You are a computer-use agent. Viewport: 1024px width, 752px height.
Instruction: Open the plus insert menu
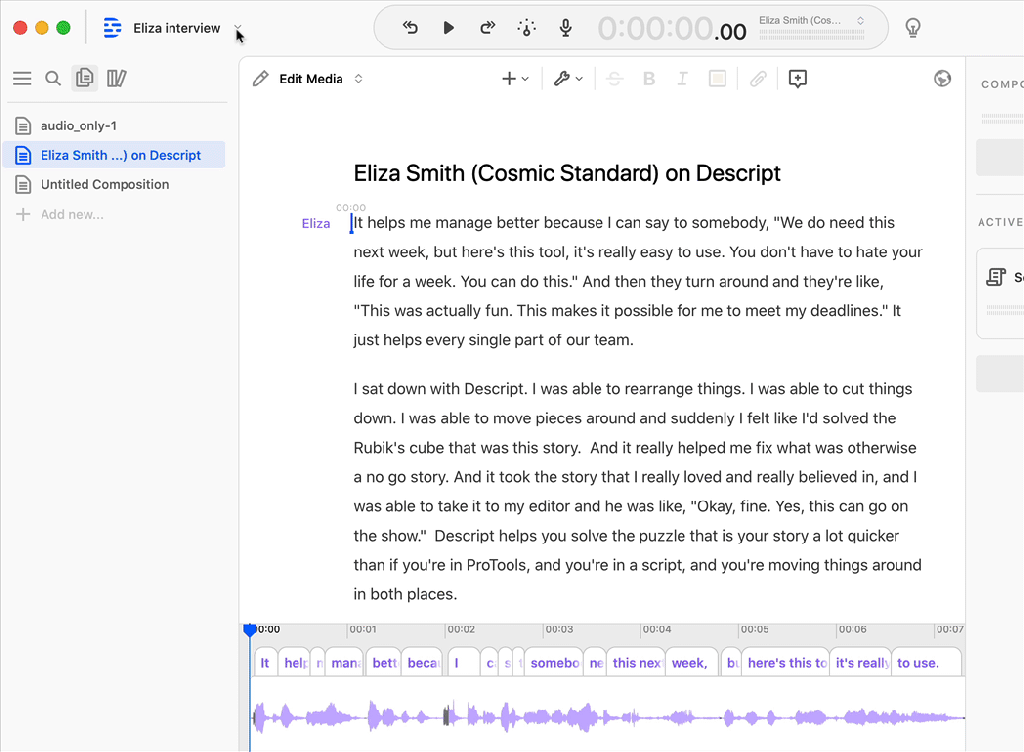tap(515, 79)
